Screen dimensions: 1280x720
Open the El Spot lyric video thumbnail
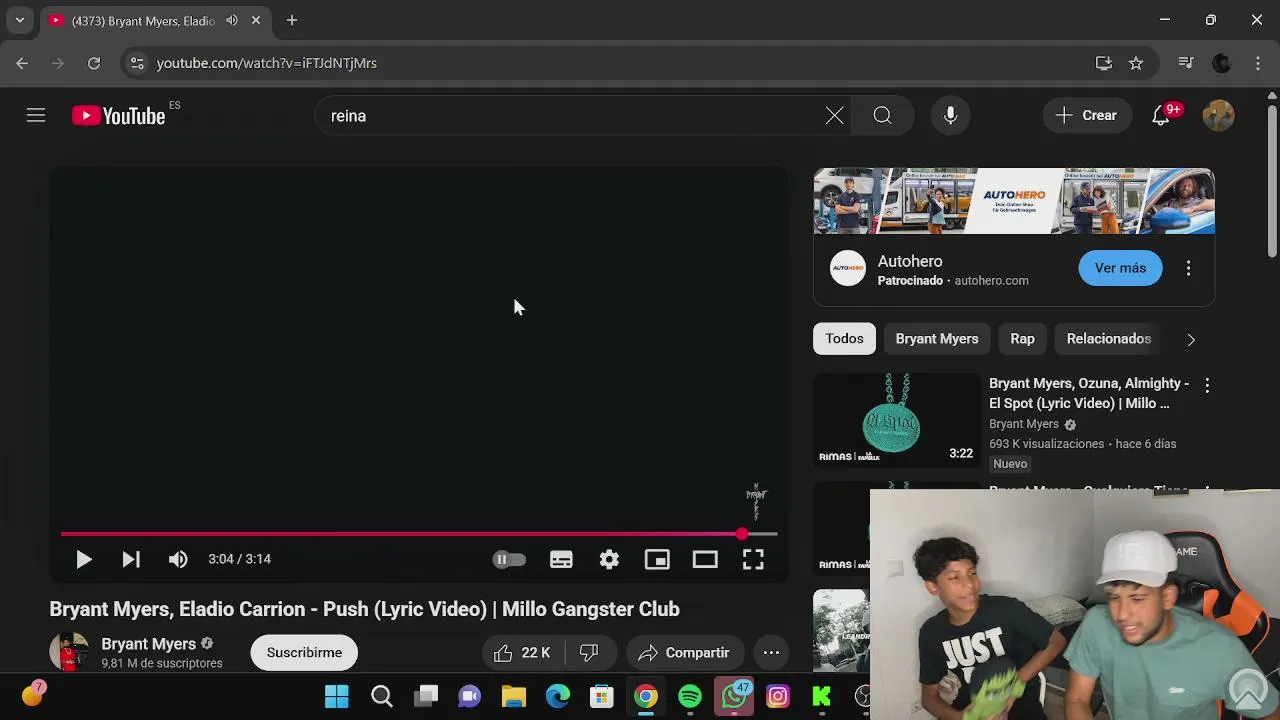pyautogui.click(x=897, y=420)
